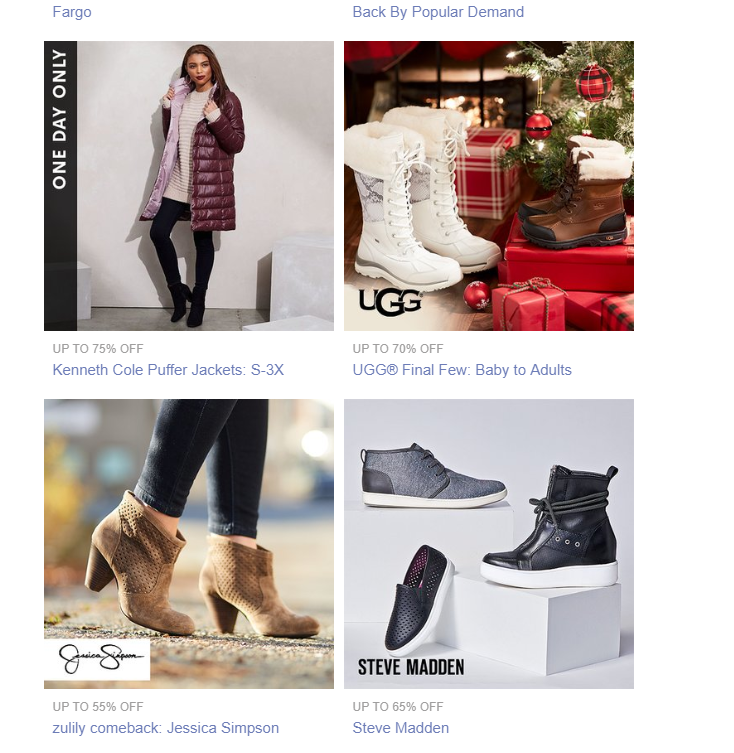Open the Steve Madden text link
Screen dimensions: 734x753
tap(400, 728)
